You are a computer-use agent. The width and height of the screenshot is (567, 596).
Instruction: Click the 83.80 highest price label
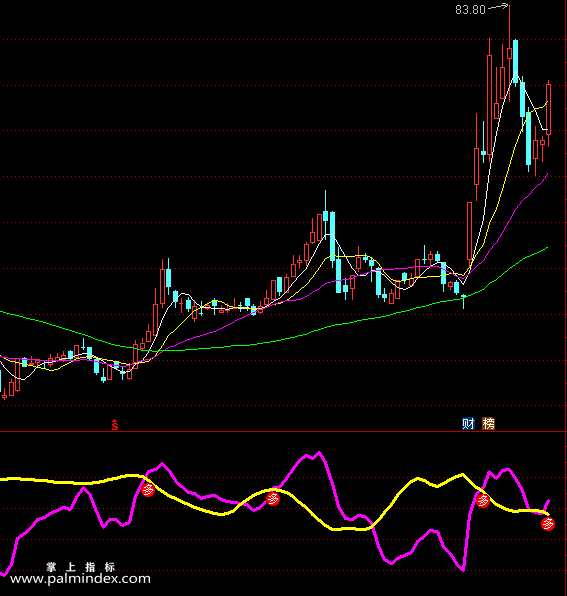pyautogui.click(x=470, y=10)
